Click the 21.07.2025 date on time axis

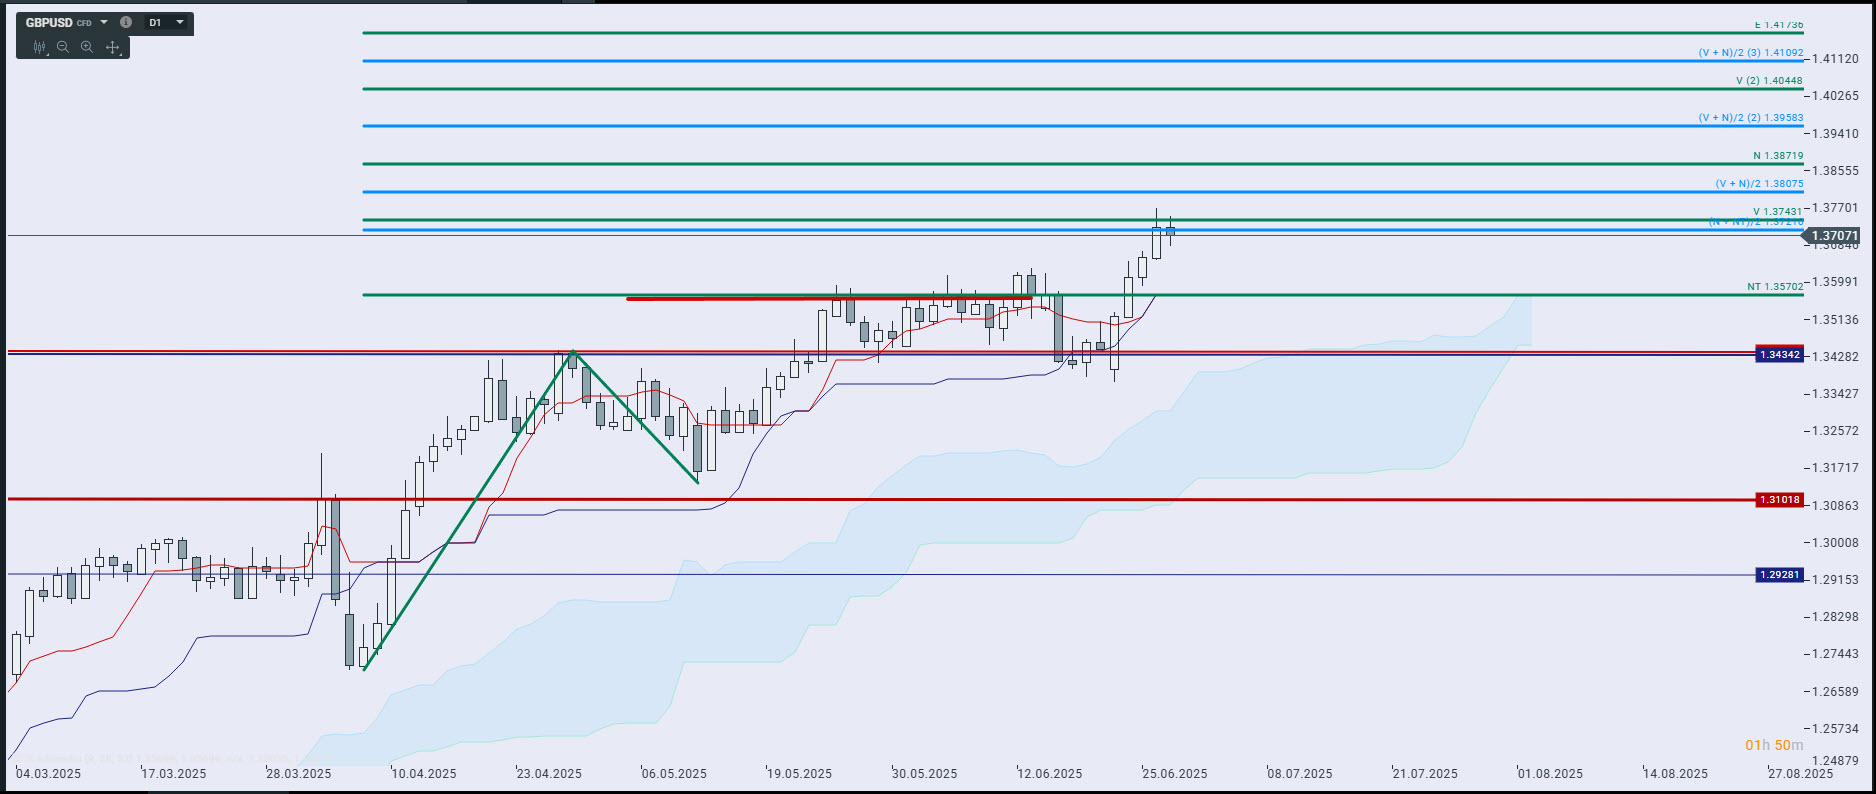1425,774
